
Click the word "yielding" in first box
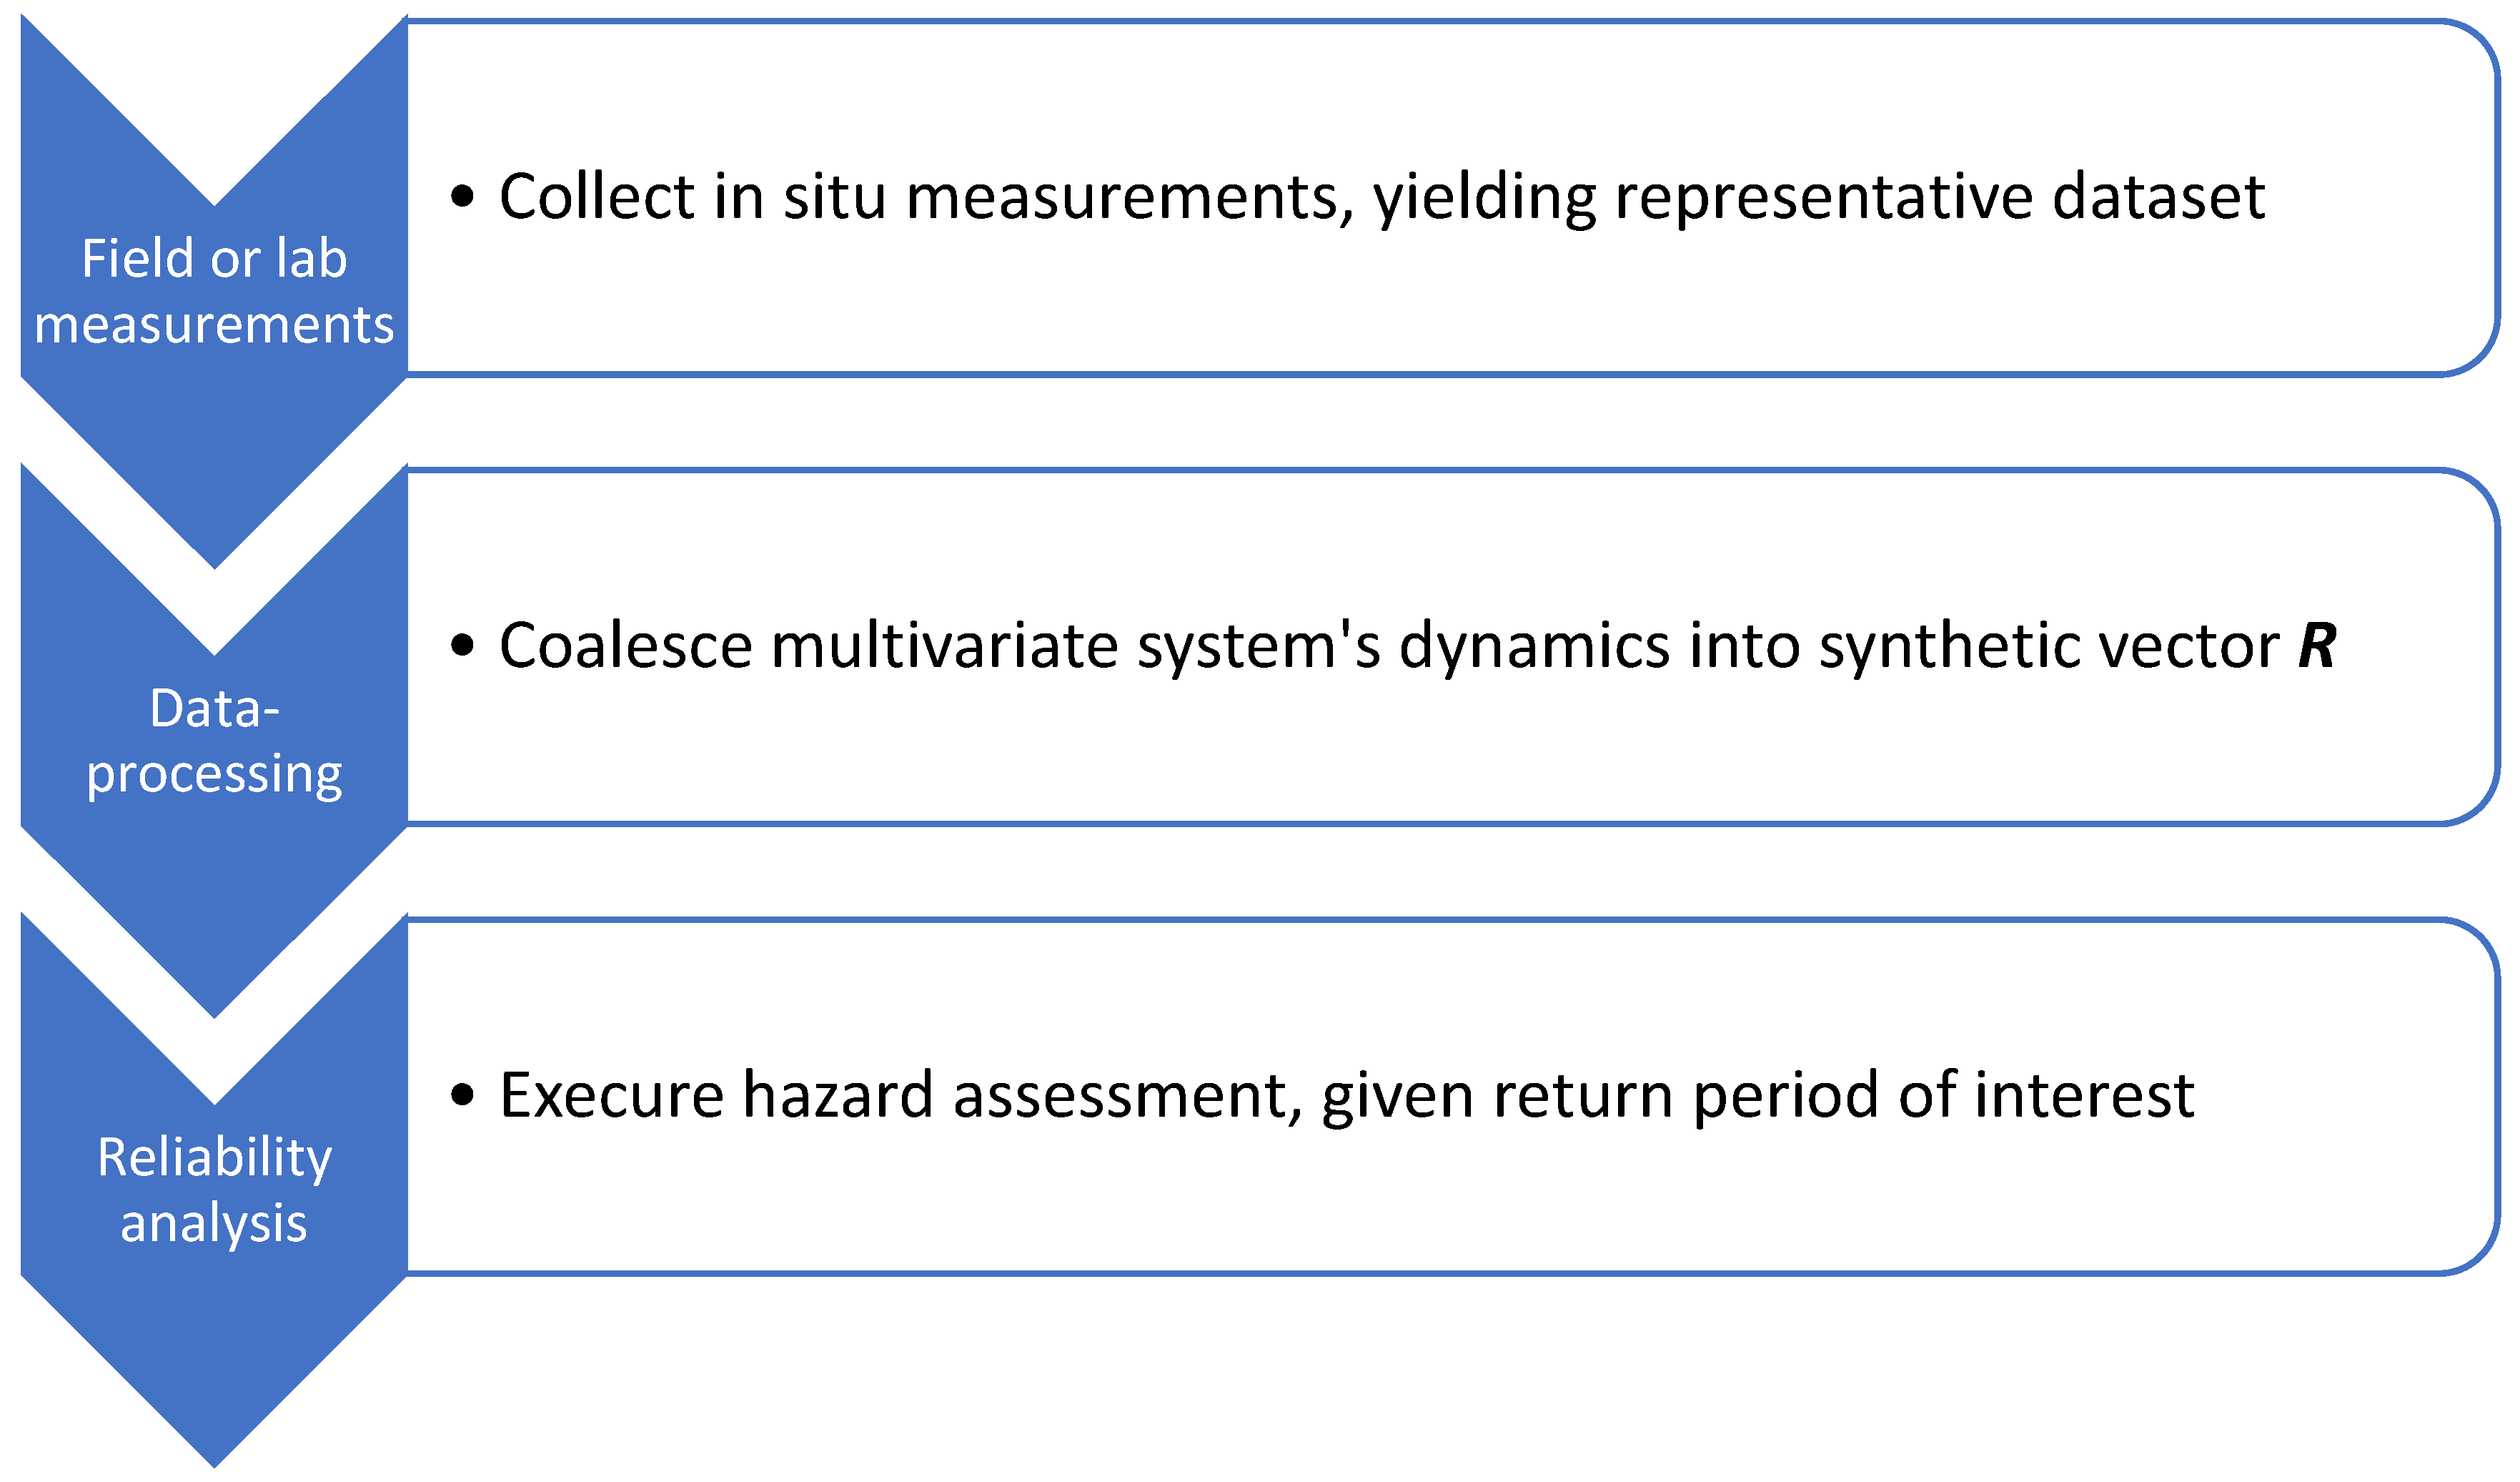(x=1485, y=196)
